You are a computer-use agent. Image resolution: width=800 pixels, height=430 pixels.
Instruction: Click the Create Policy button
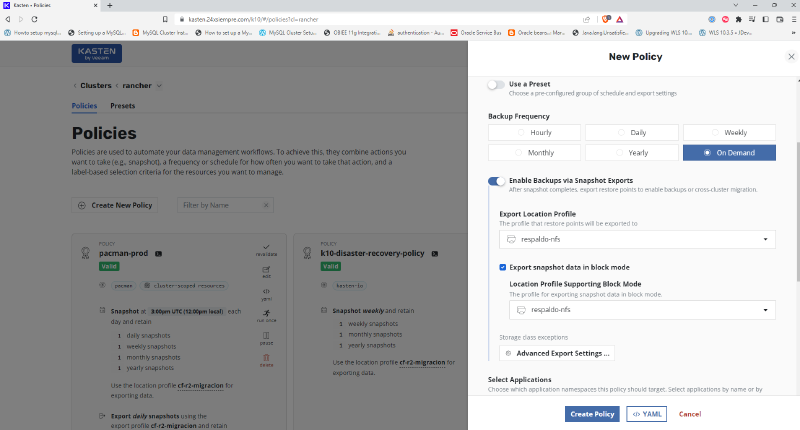tap(592, 414)
